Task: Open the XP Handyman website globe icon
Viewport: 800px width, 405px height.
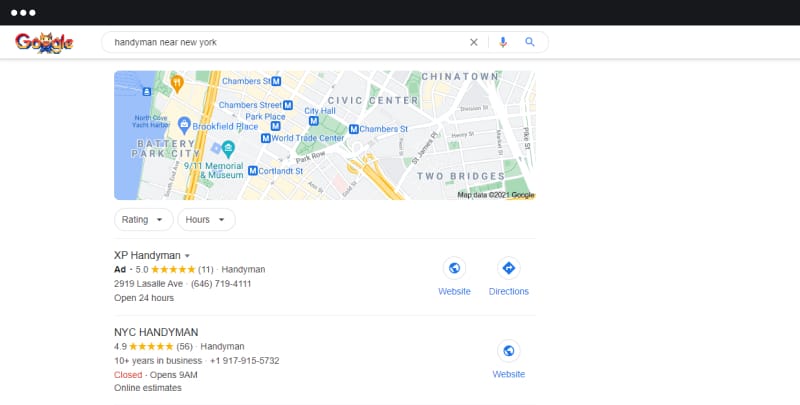Action: tap(454, 268)
